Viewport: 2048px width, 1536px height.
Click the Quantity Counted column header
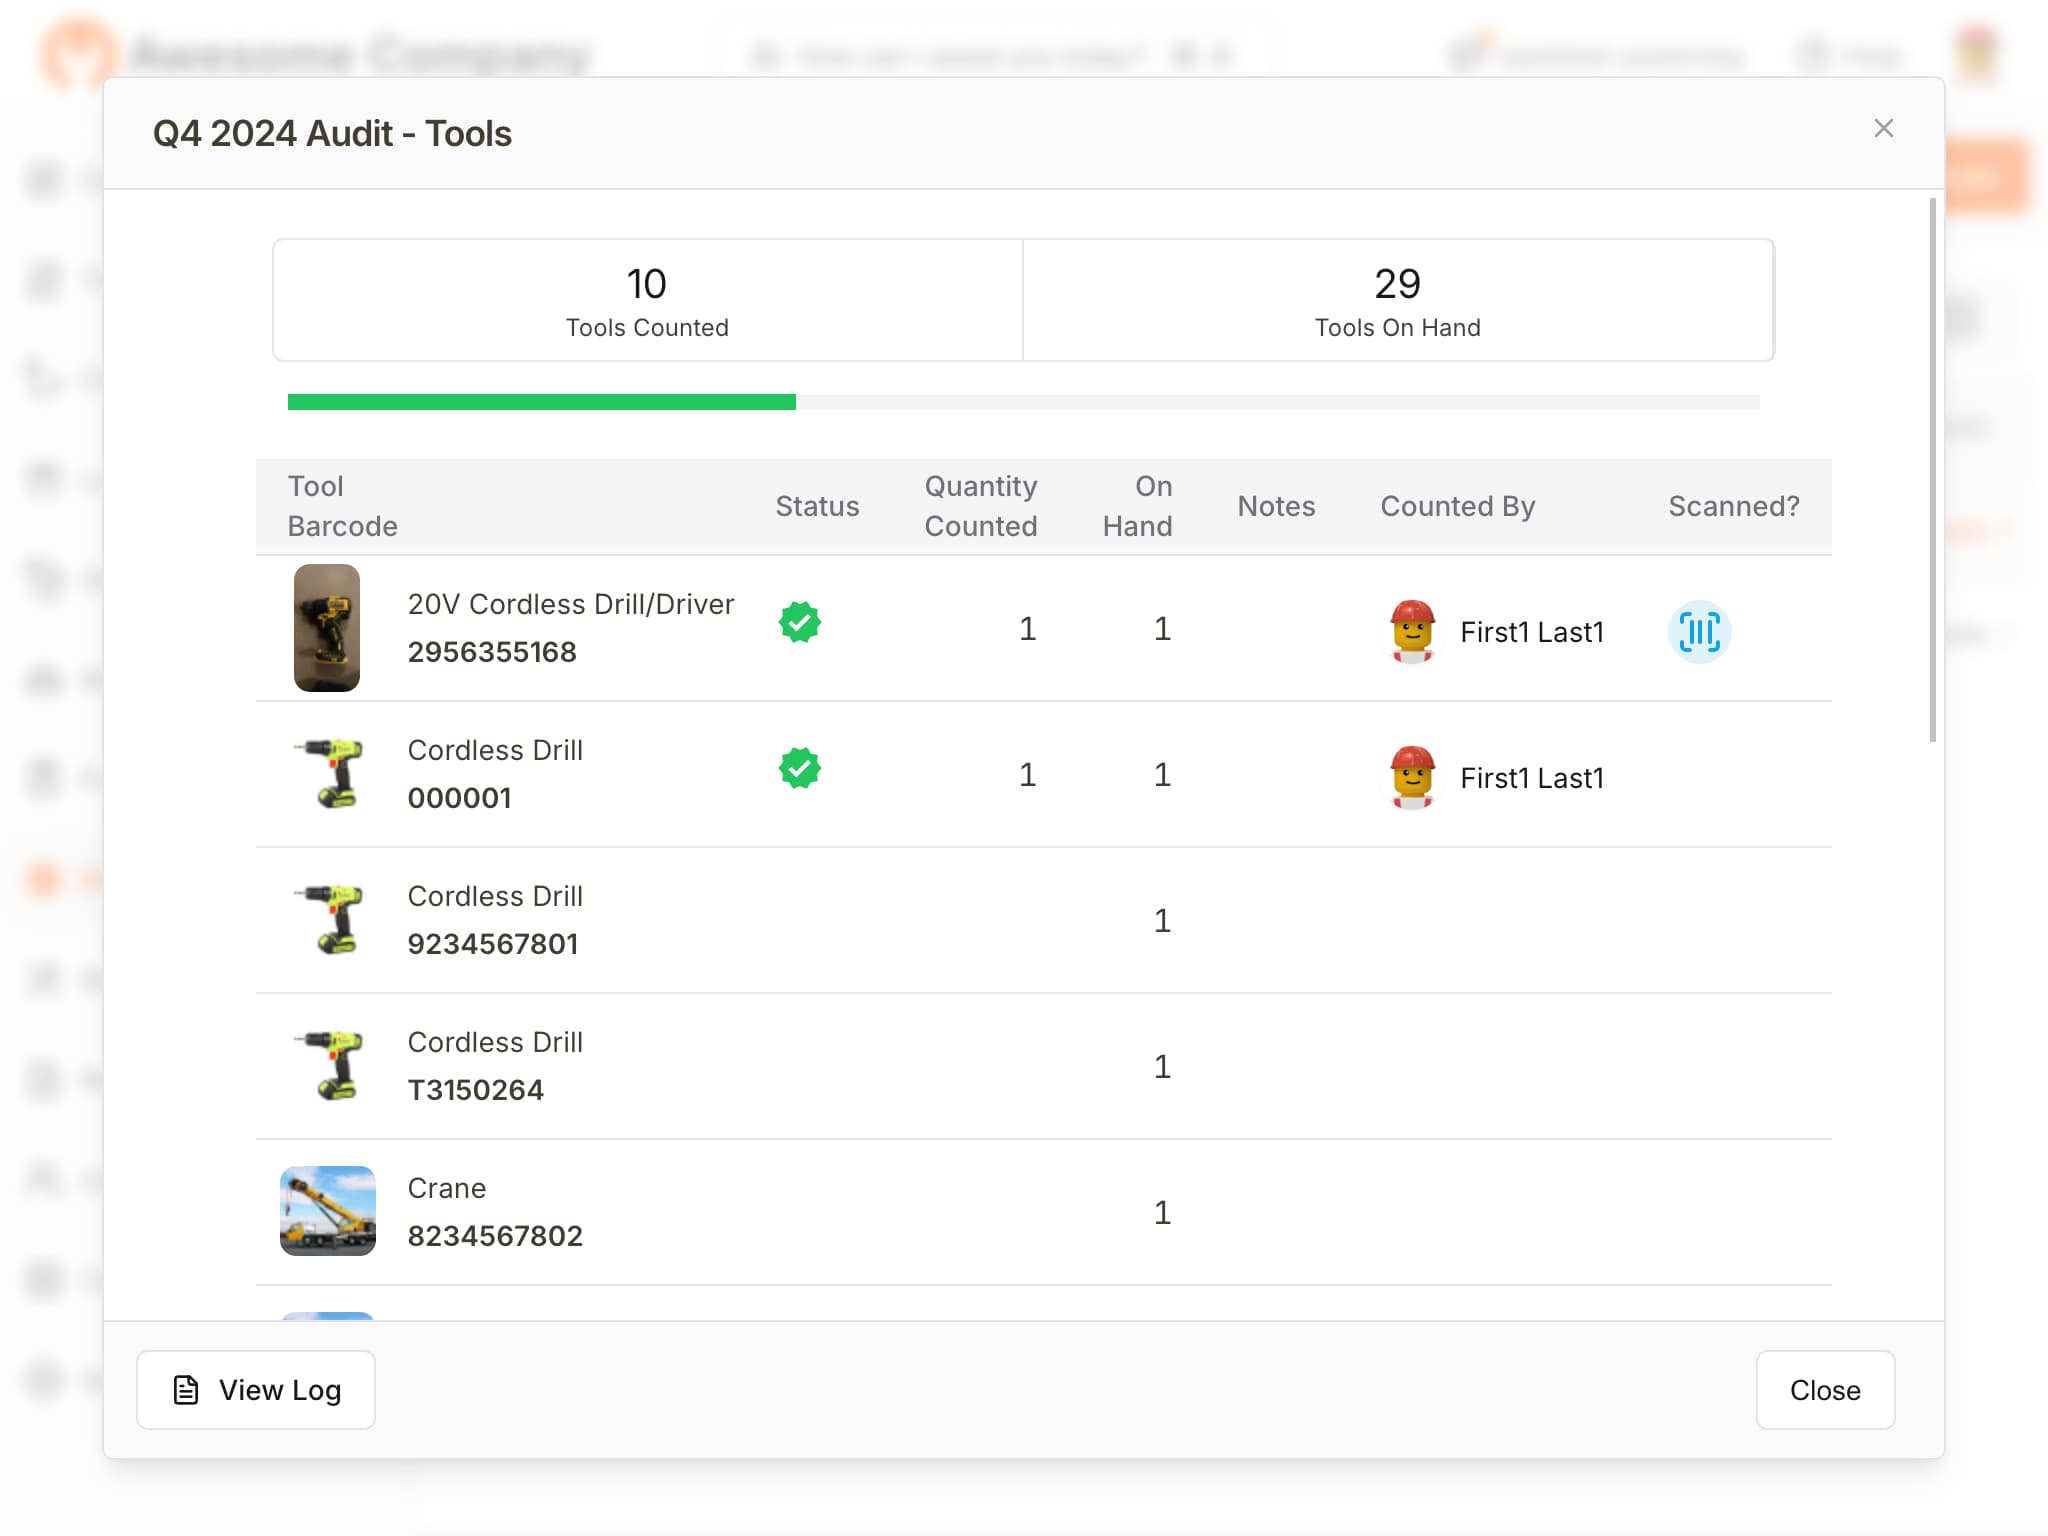980,506
